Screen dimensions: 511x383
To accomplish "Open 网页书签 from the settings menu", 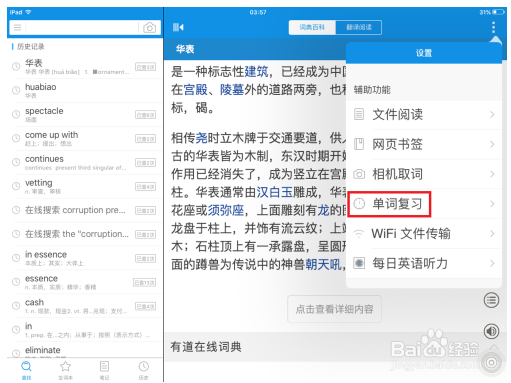I will click(424, 144).
